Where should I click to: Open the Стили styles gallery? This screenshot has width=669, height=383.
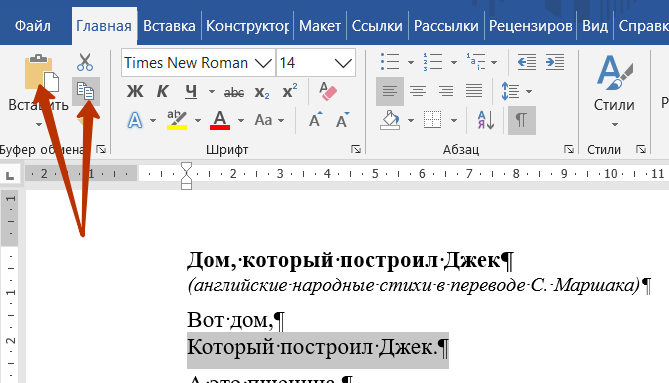614,90
